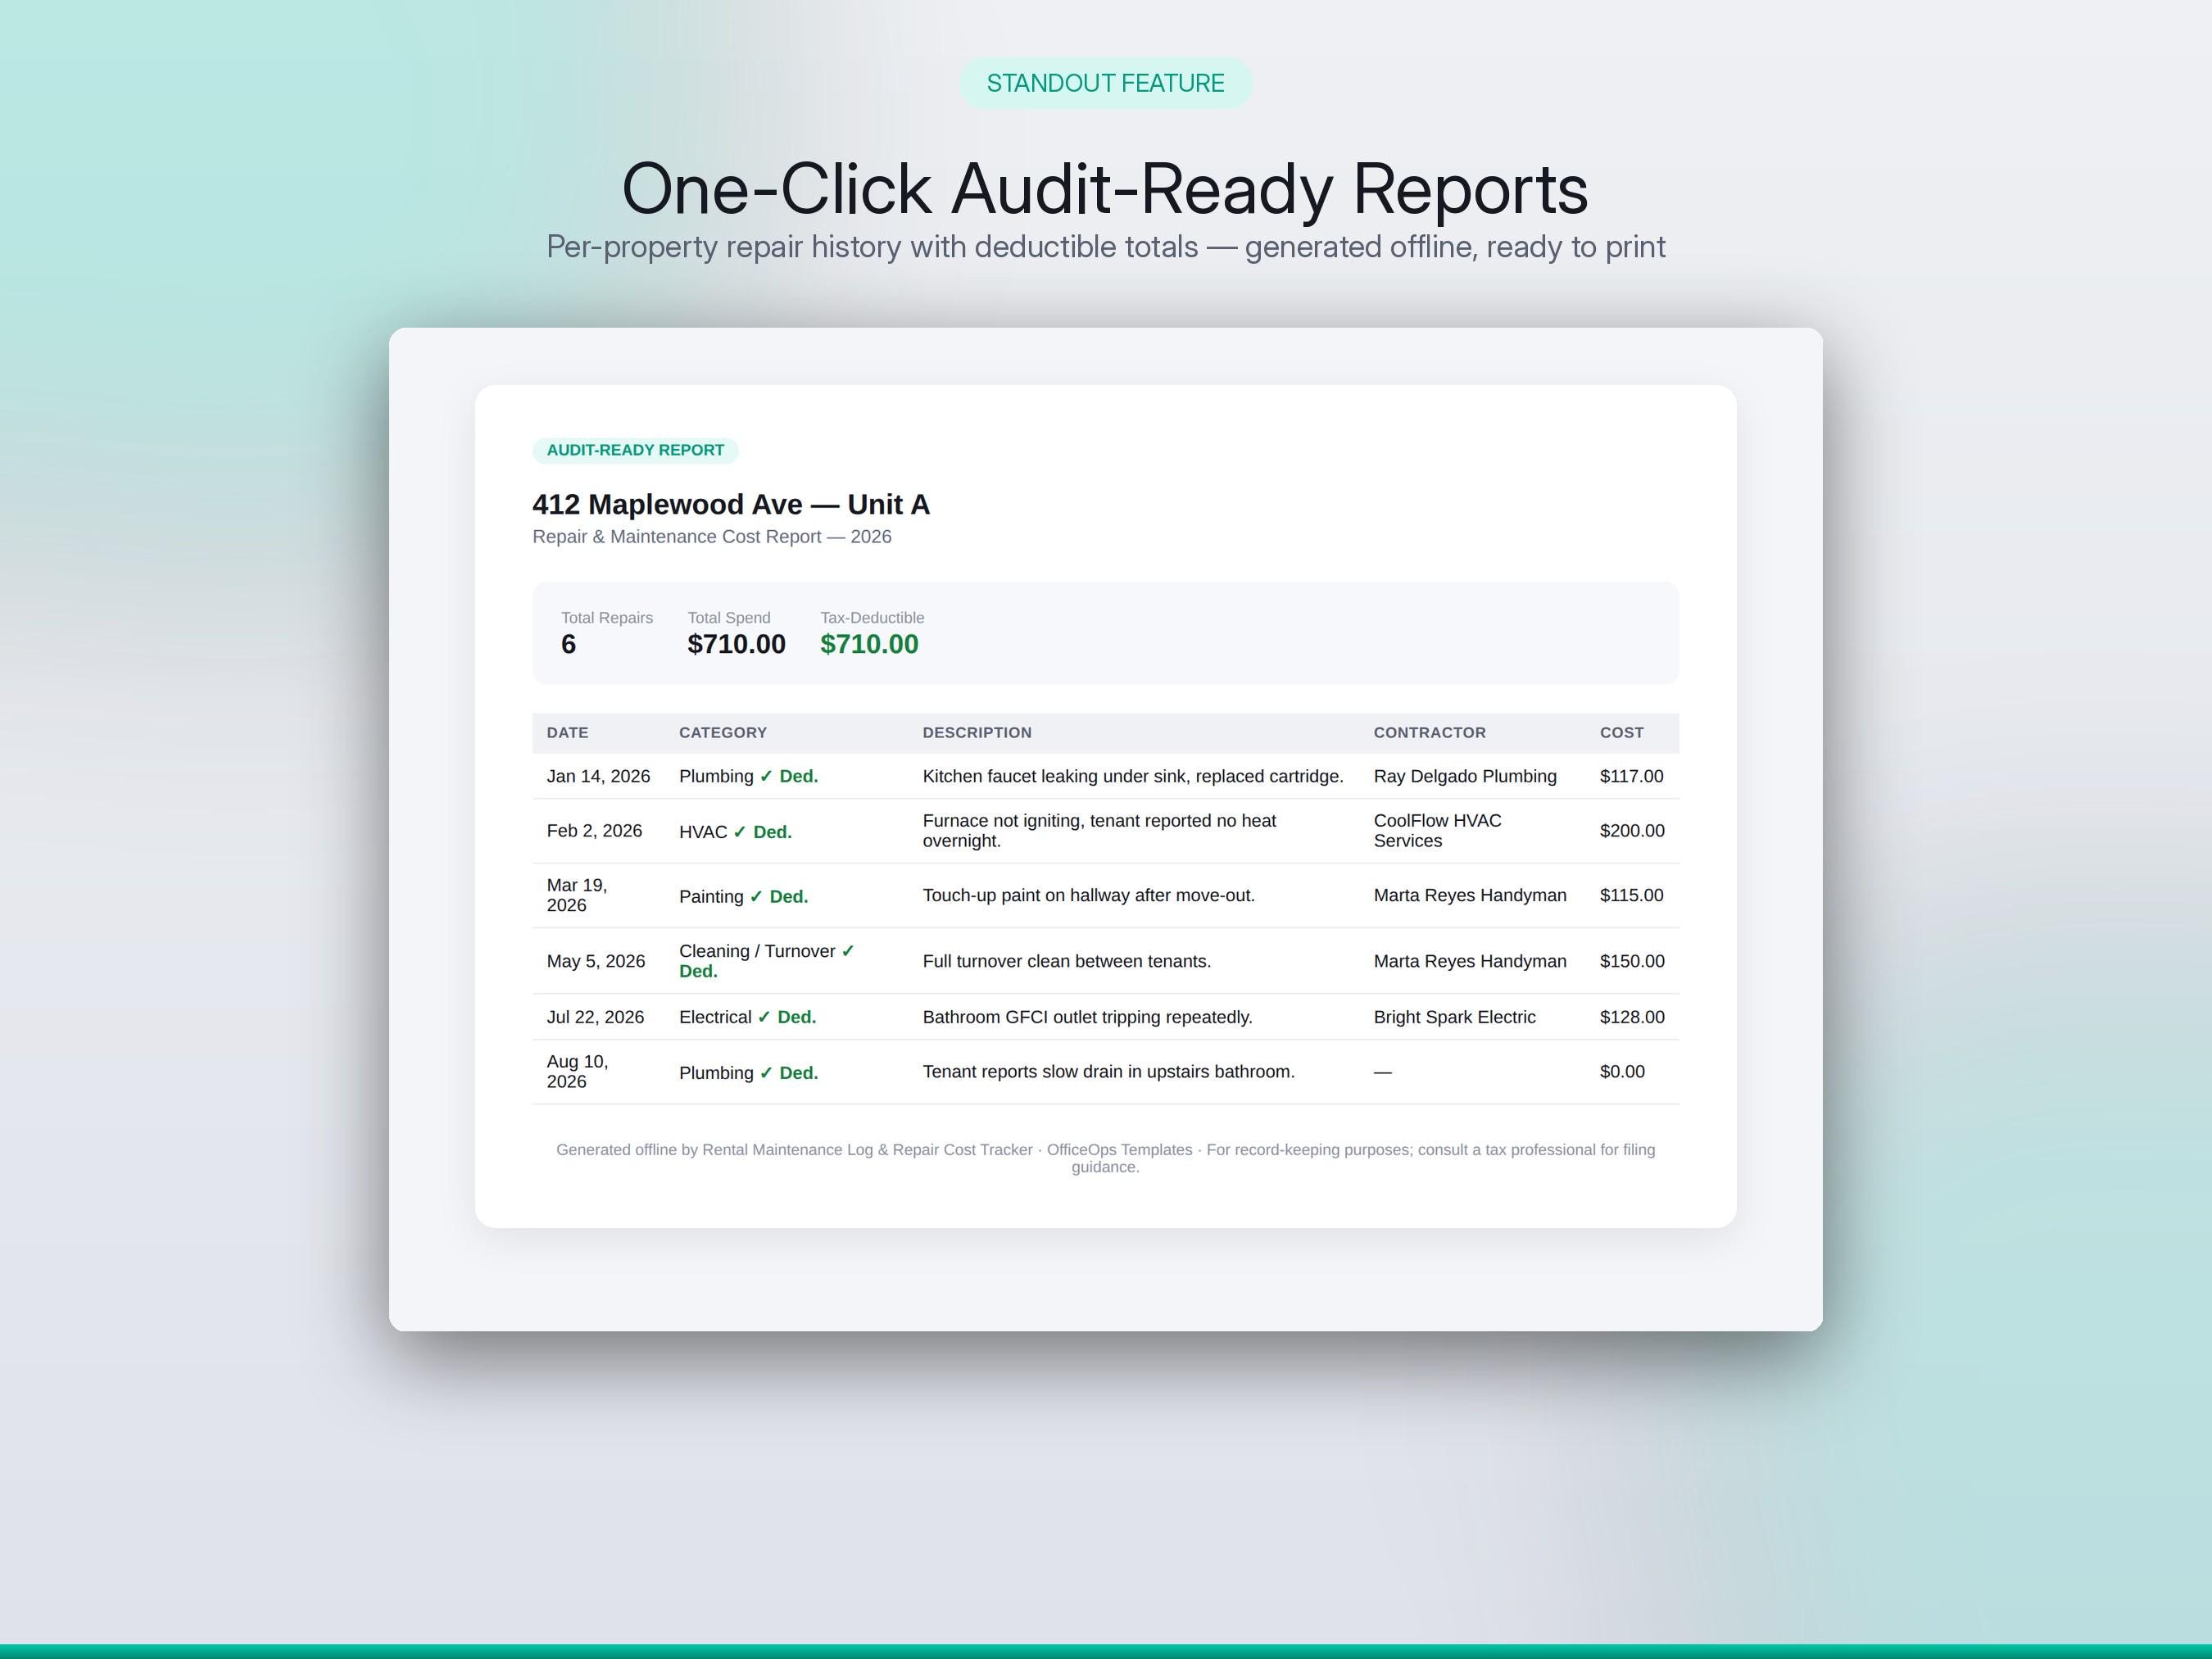
Task: Click Total Repairs value 6
Action: click(569, 644)
